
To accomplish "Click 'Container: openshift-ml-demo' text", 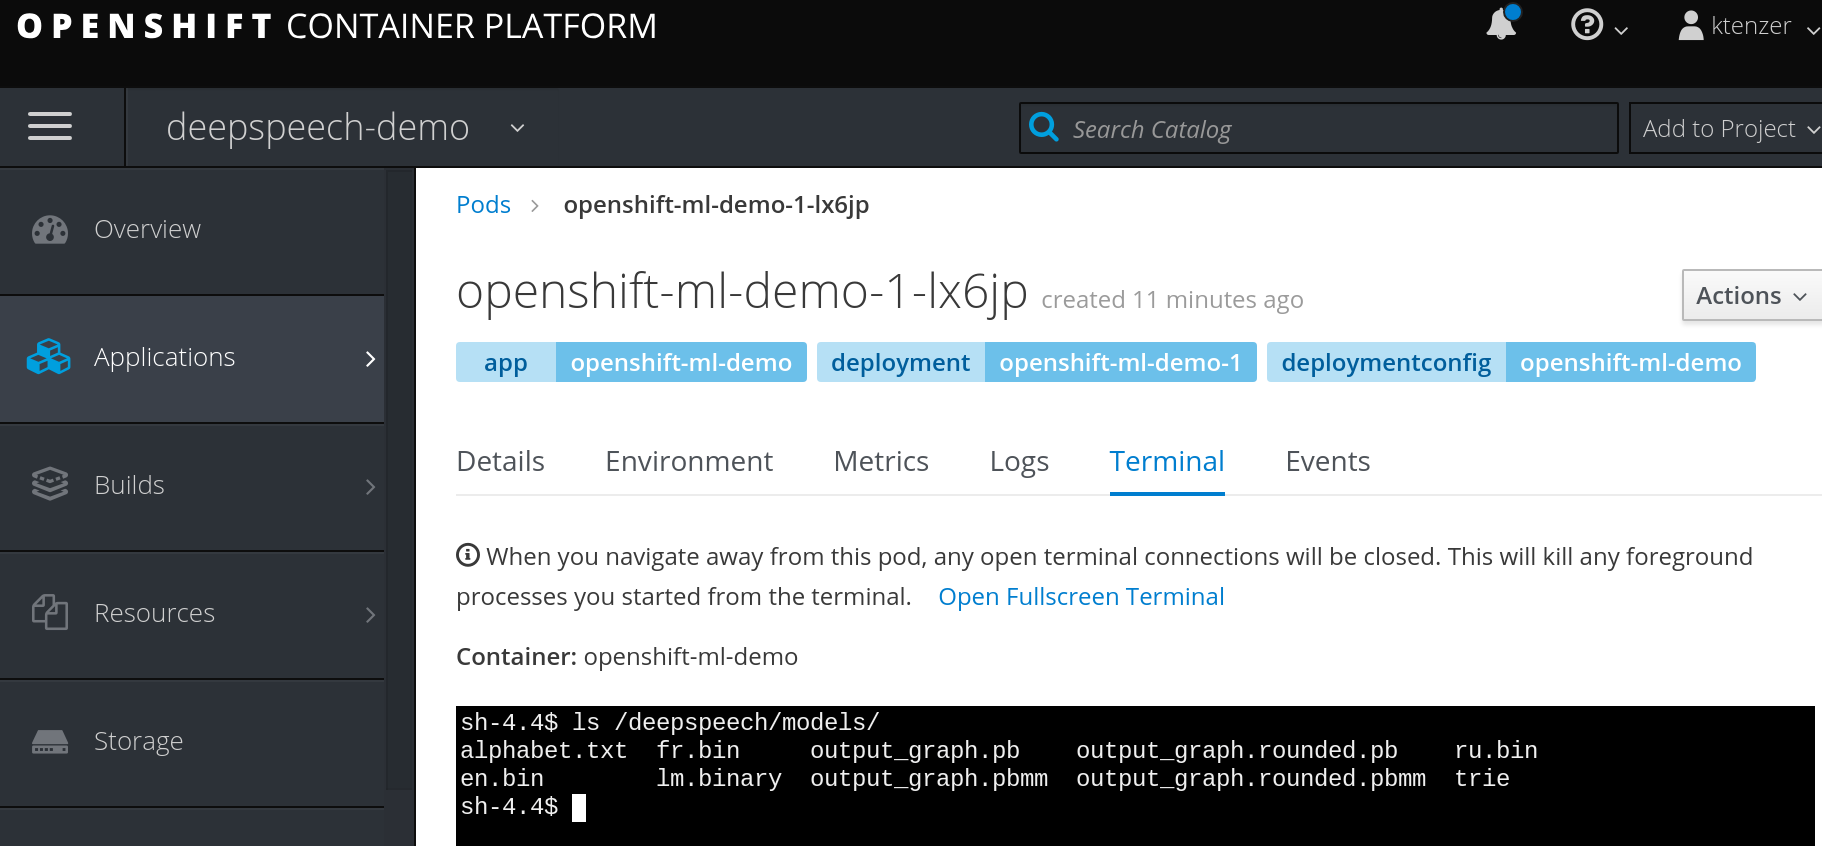I will (x=627, y=657).
